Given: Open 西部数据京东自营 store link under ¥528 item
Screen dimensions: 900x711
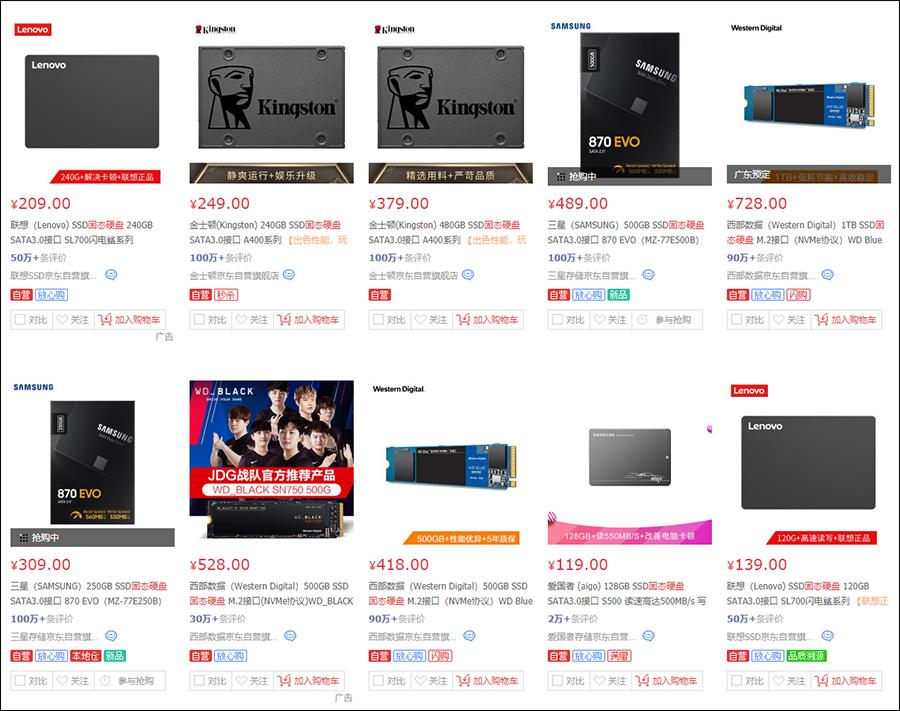Looking at the screenshot, I should tap(234, 636).
